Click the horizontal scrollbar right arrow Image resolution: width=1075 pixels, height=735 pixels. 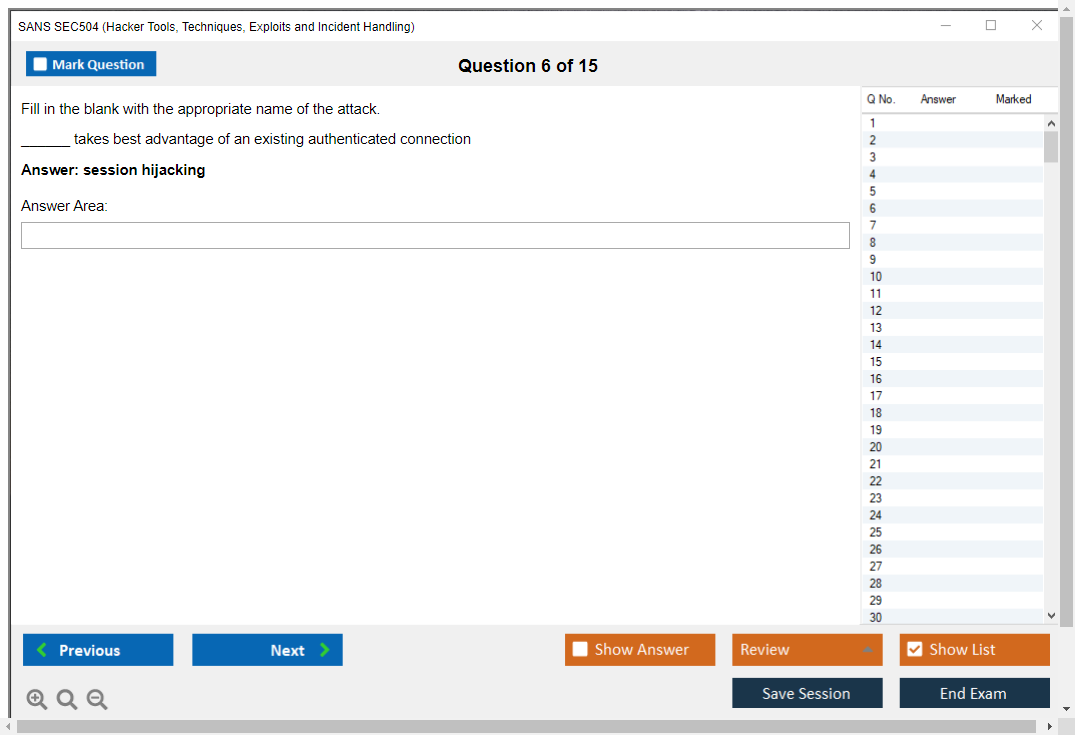[1049, 727]
